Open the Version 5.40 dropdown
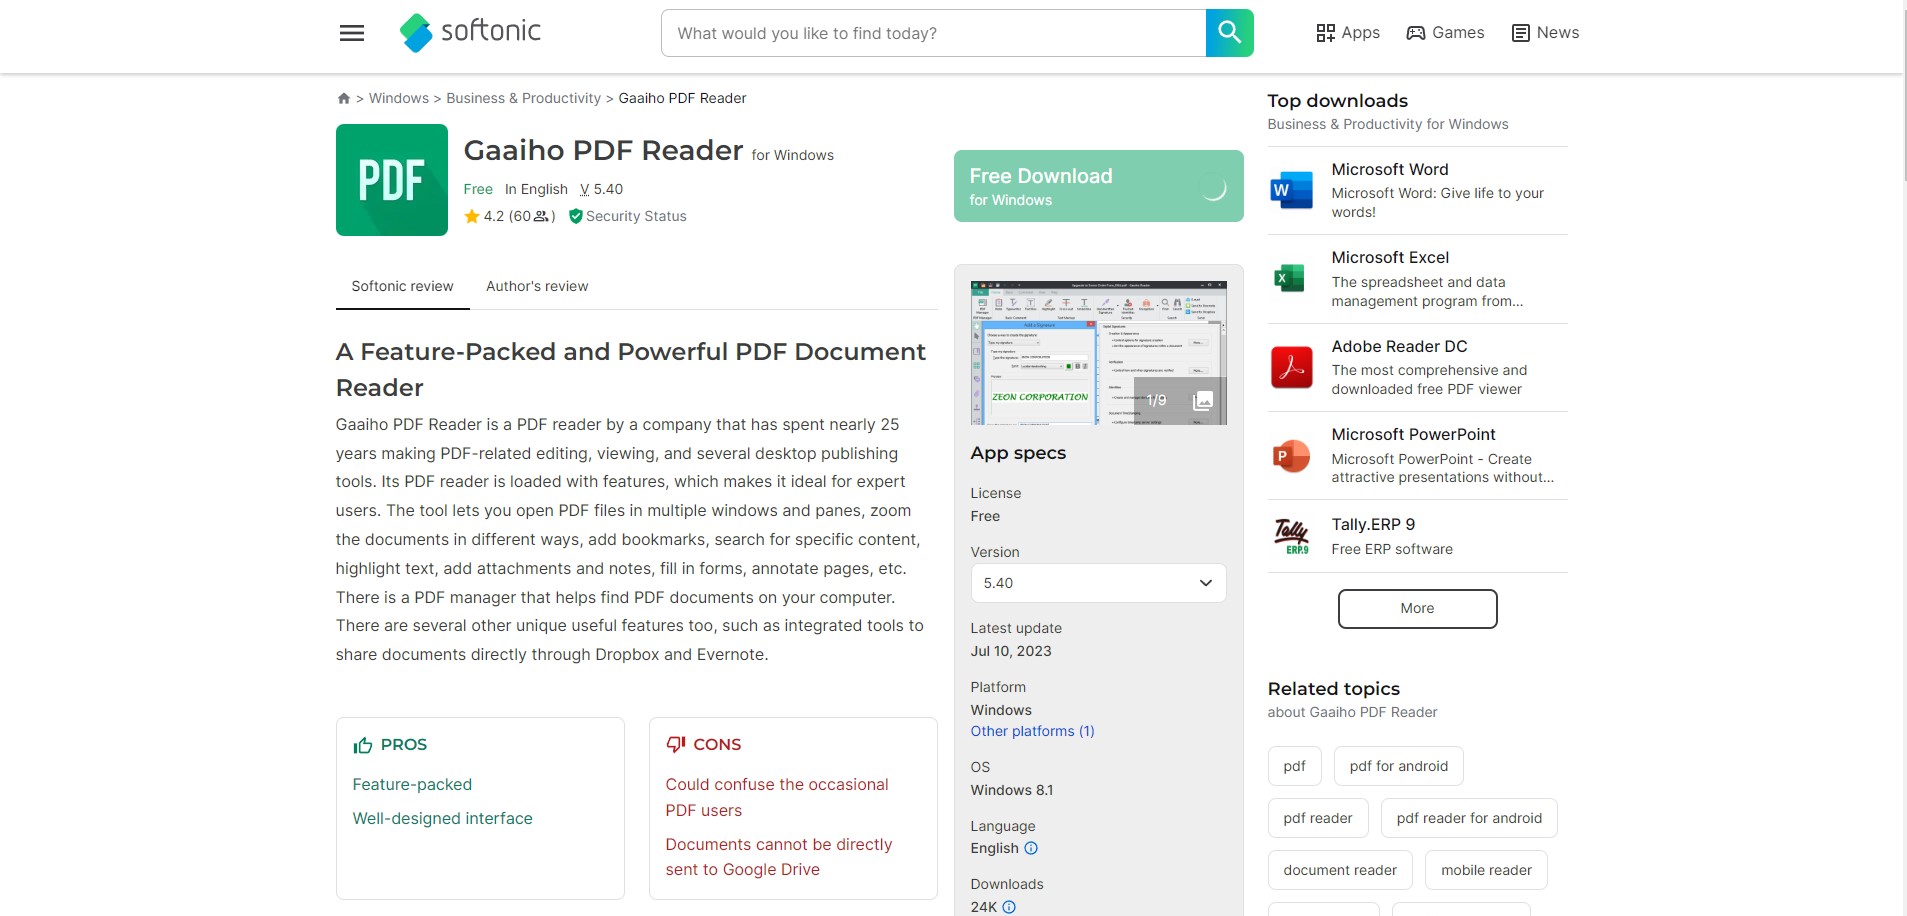This screenshot has width=1907, height=916. pos(1099,583)
